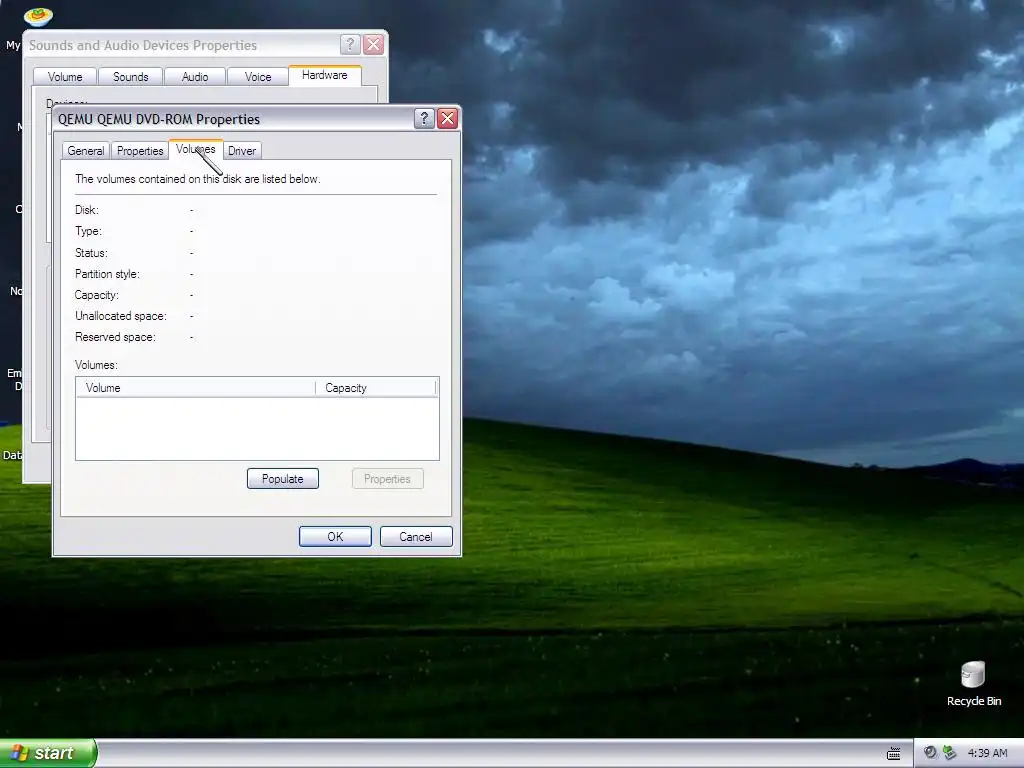Click the green network tray icon
Image resolution: width=1024 pixels, height=768 pixels.
point(950,753)
